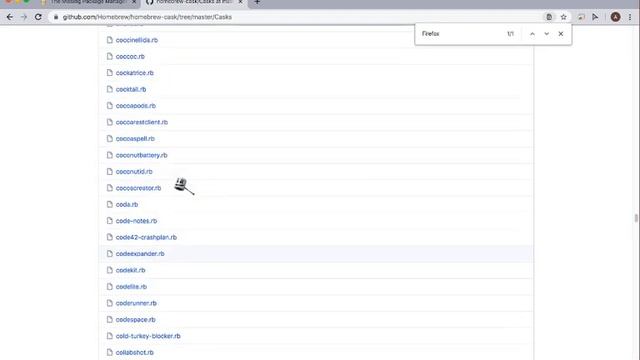Open coderunner.rb file

(x=136, y=303)
